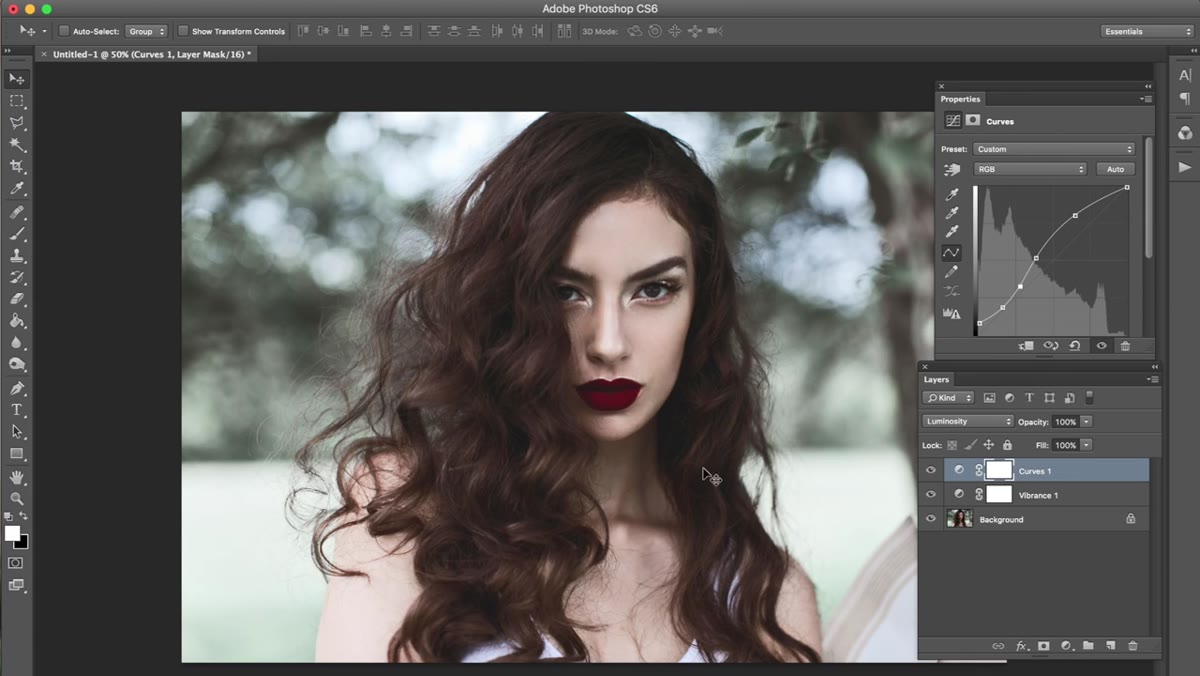The image size is (1200, 676).
Task: Hide the Curves 1 layer
Action: tap(931, 470)
